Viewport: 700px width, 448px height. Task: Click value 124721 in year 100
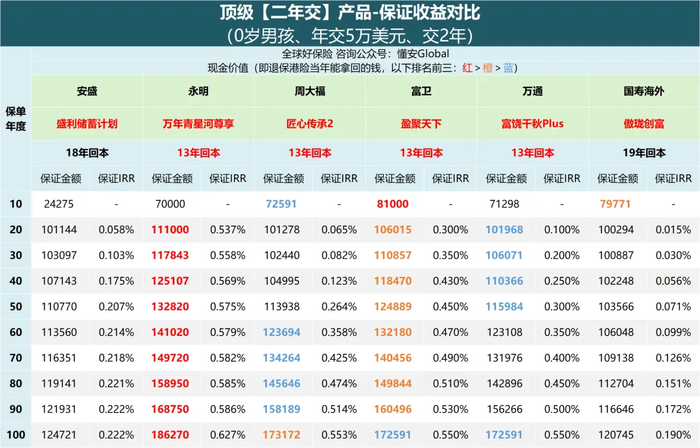click(59, 435)
